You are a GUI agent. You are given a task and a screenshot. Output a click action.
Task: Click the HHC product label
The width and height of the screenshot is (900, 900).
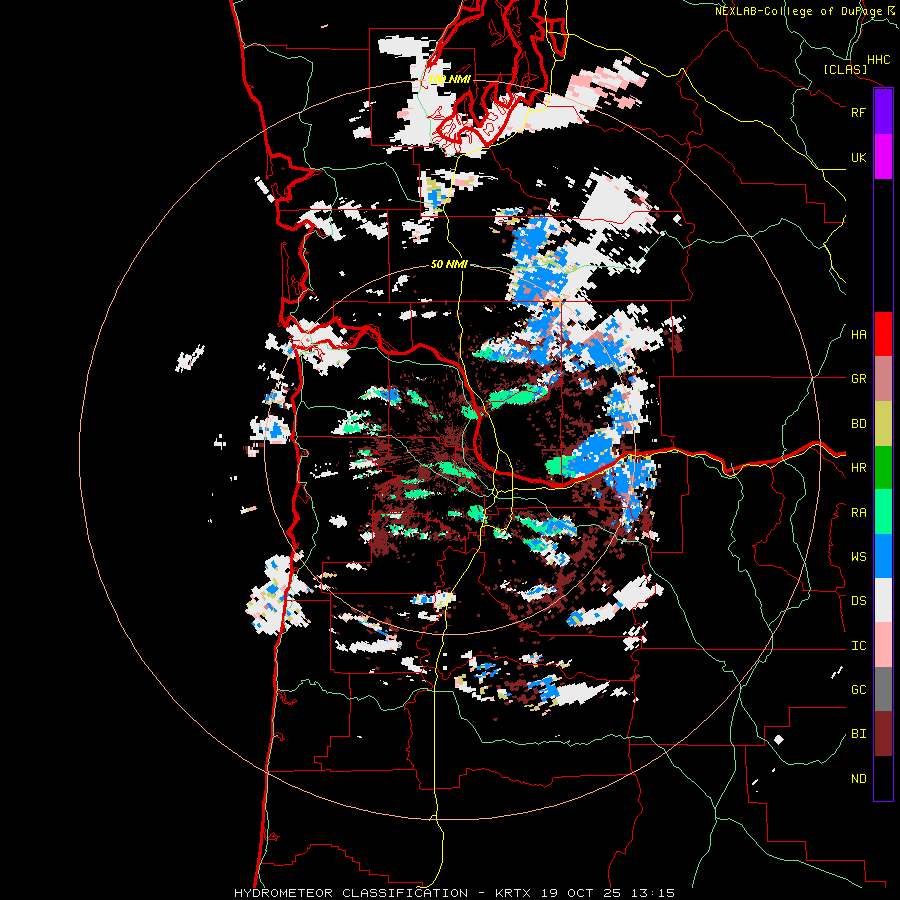[x=878, y=60]
